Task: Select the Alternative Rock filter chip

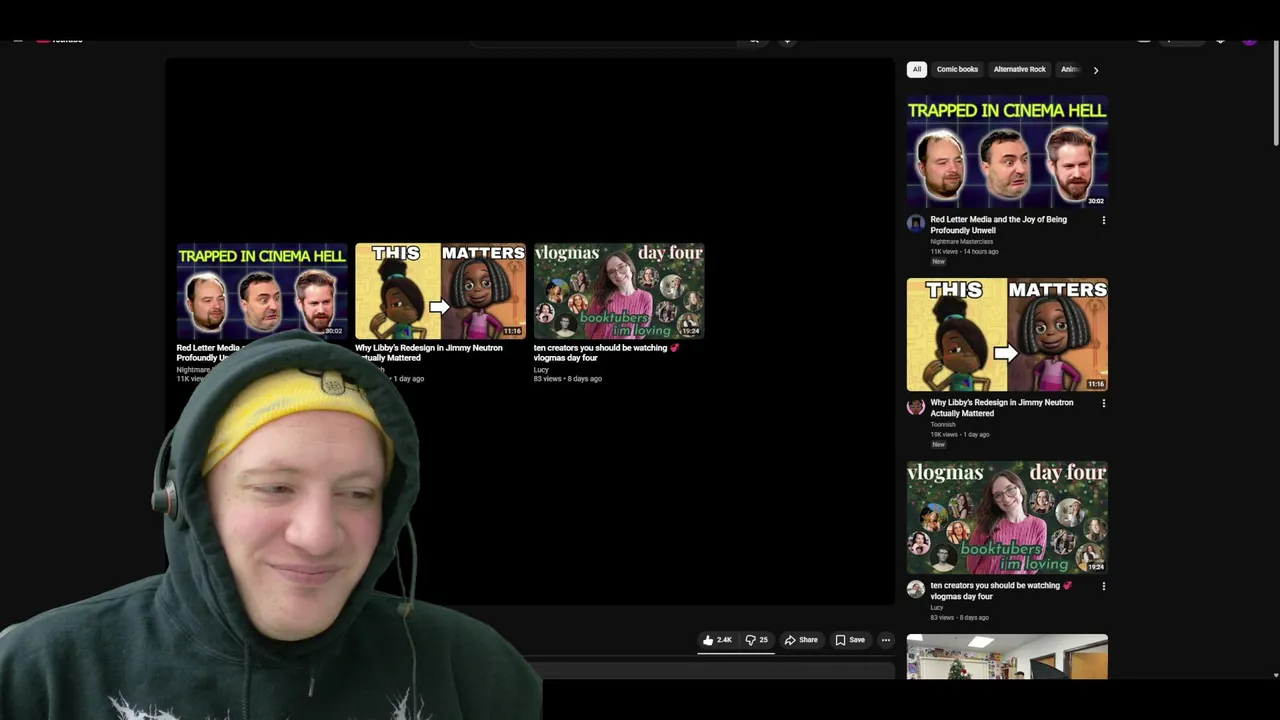Action: [x=1019, y=69]
